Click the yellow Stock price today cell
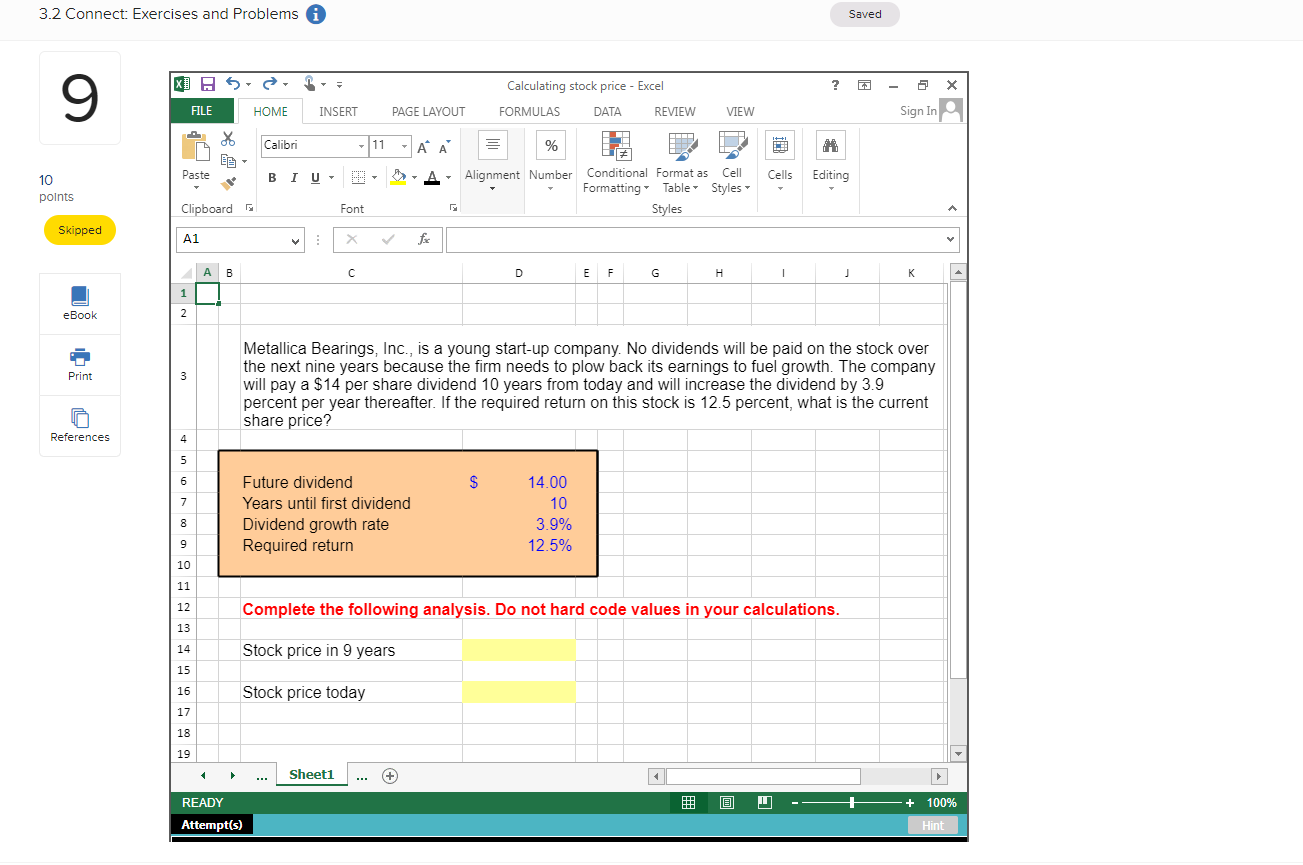The width and height of the screenshot is (1303, 865). coord(519,692)
